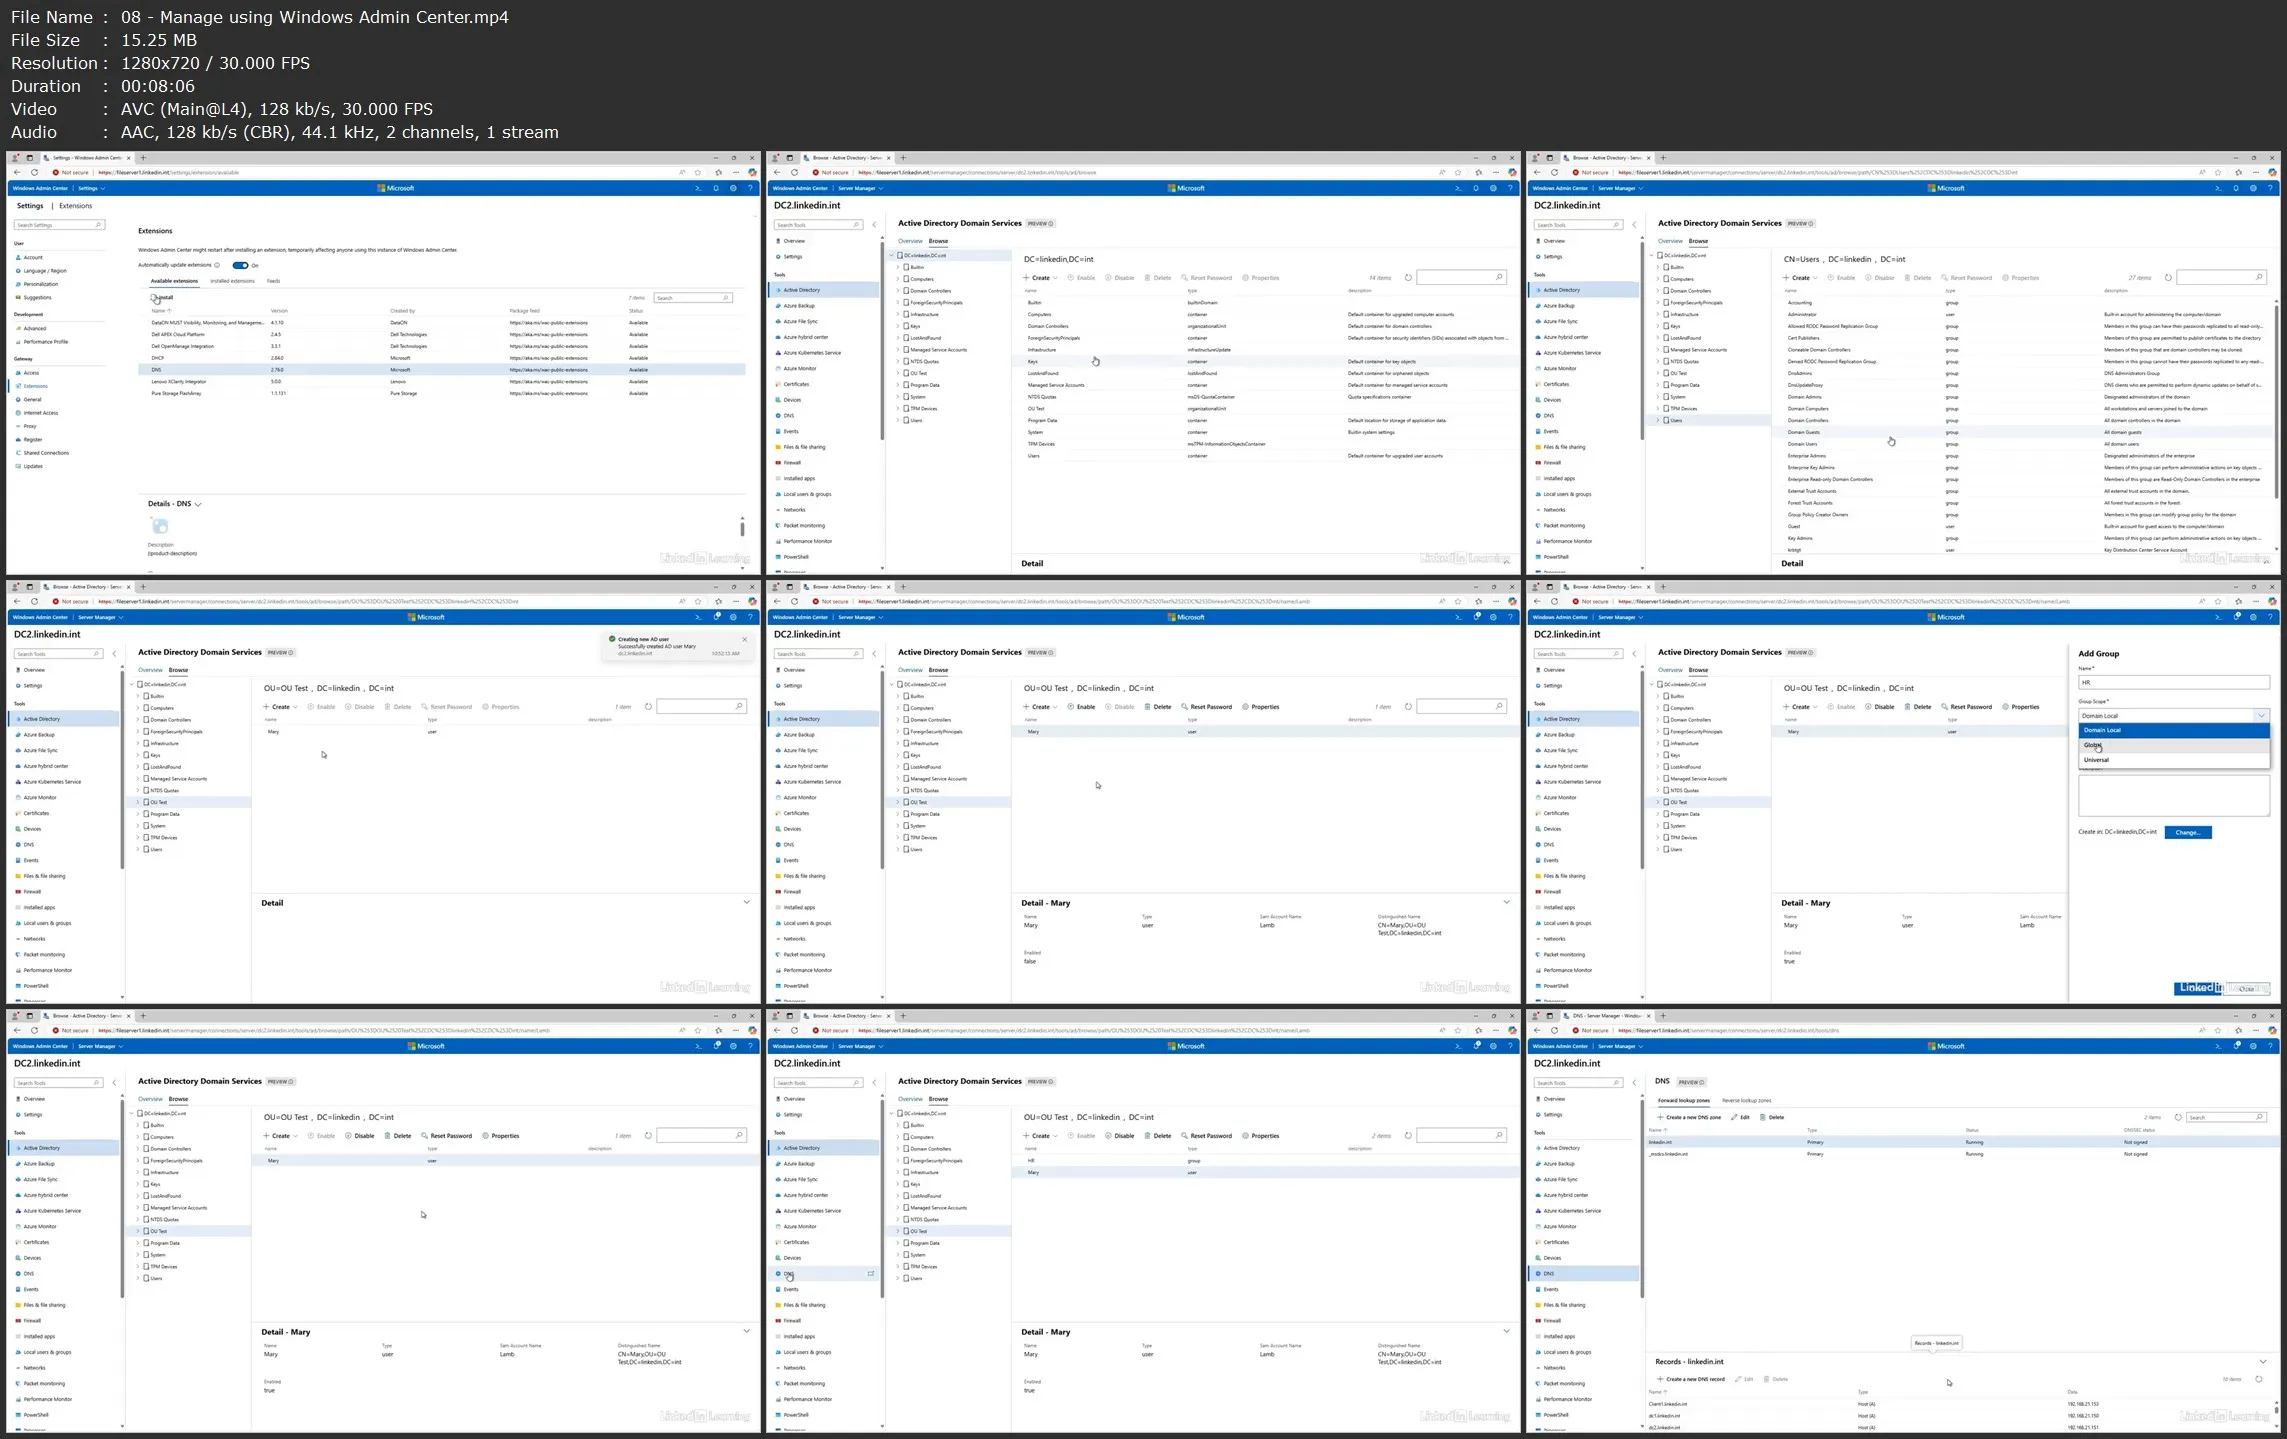The image size is (2287, 1439).
Task: Select Global in the Group Scope list
Action: (x=2173, y=745)
